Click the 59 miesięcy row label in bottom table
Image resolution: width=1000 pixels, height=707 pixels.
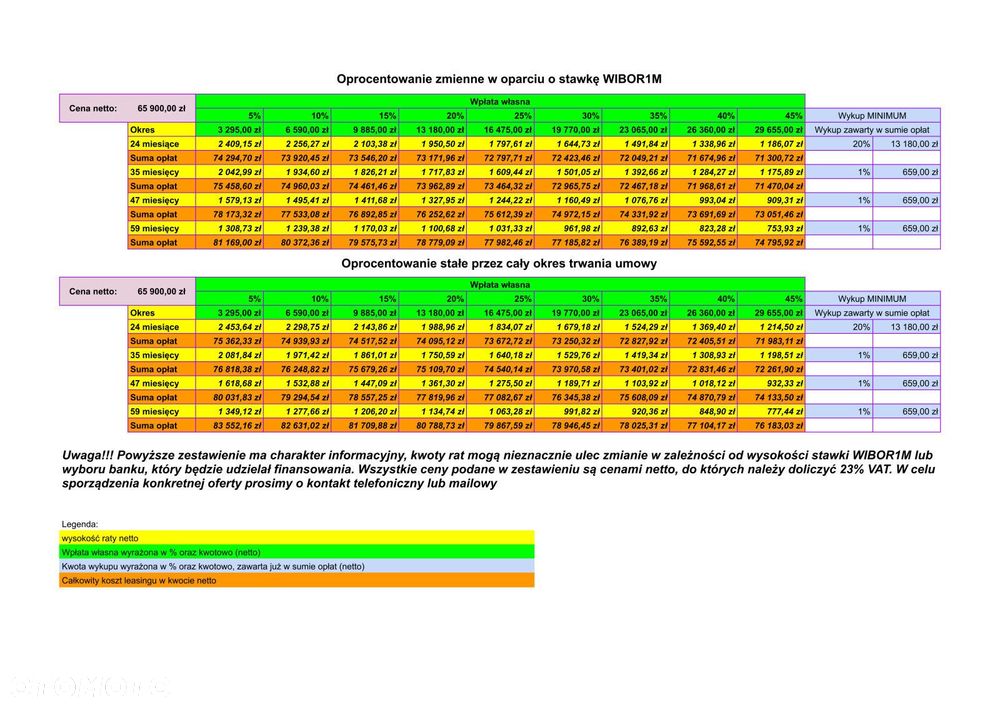click(162, 411)
